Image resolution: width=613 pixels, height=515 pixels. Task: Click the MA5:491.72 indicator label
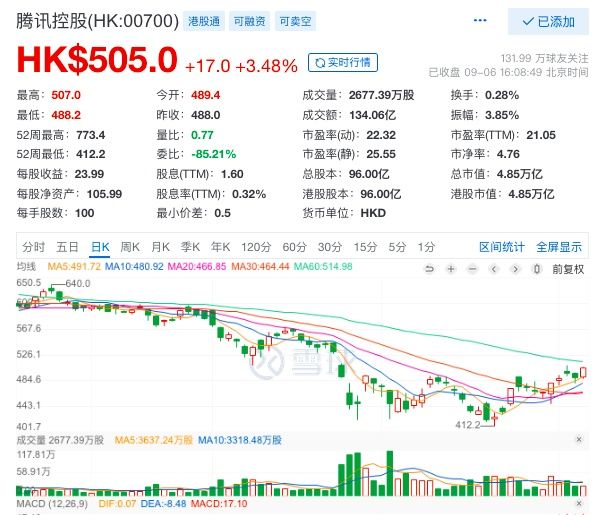(74, 267)
